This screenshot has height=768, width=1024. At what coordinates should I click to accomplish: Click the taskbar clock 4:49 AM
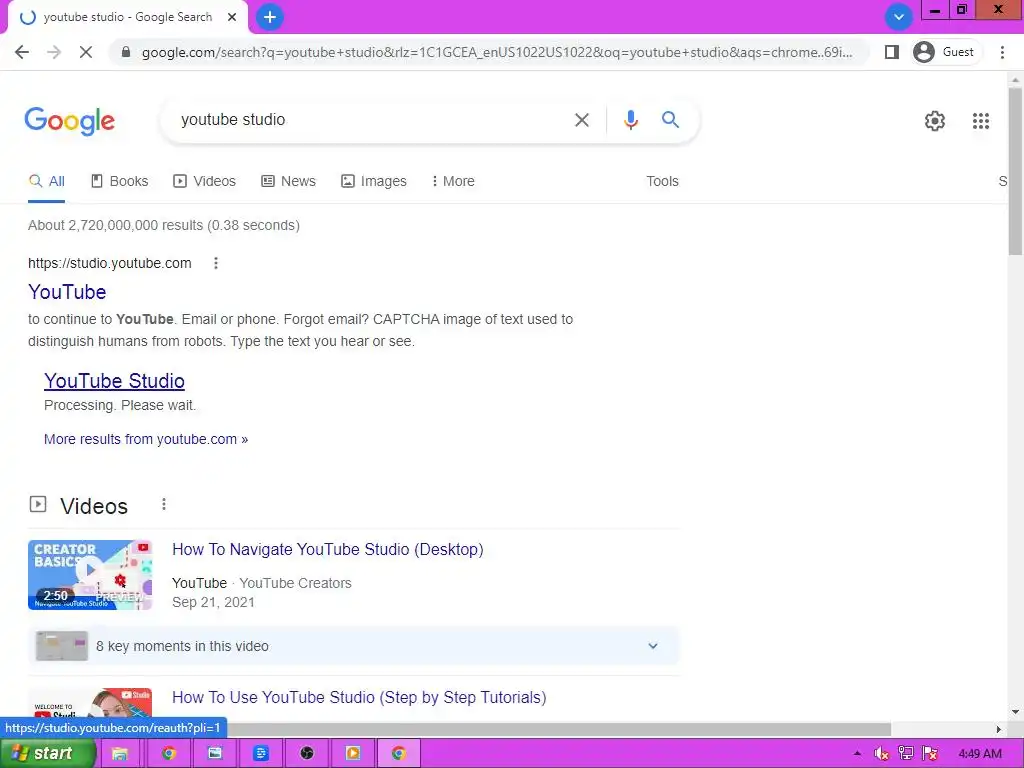click(979, 754)
